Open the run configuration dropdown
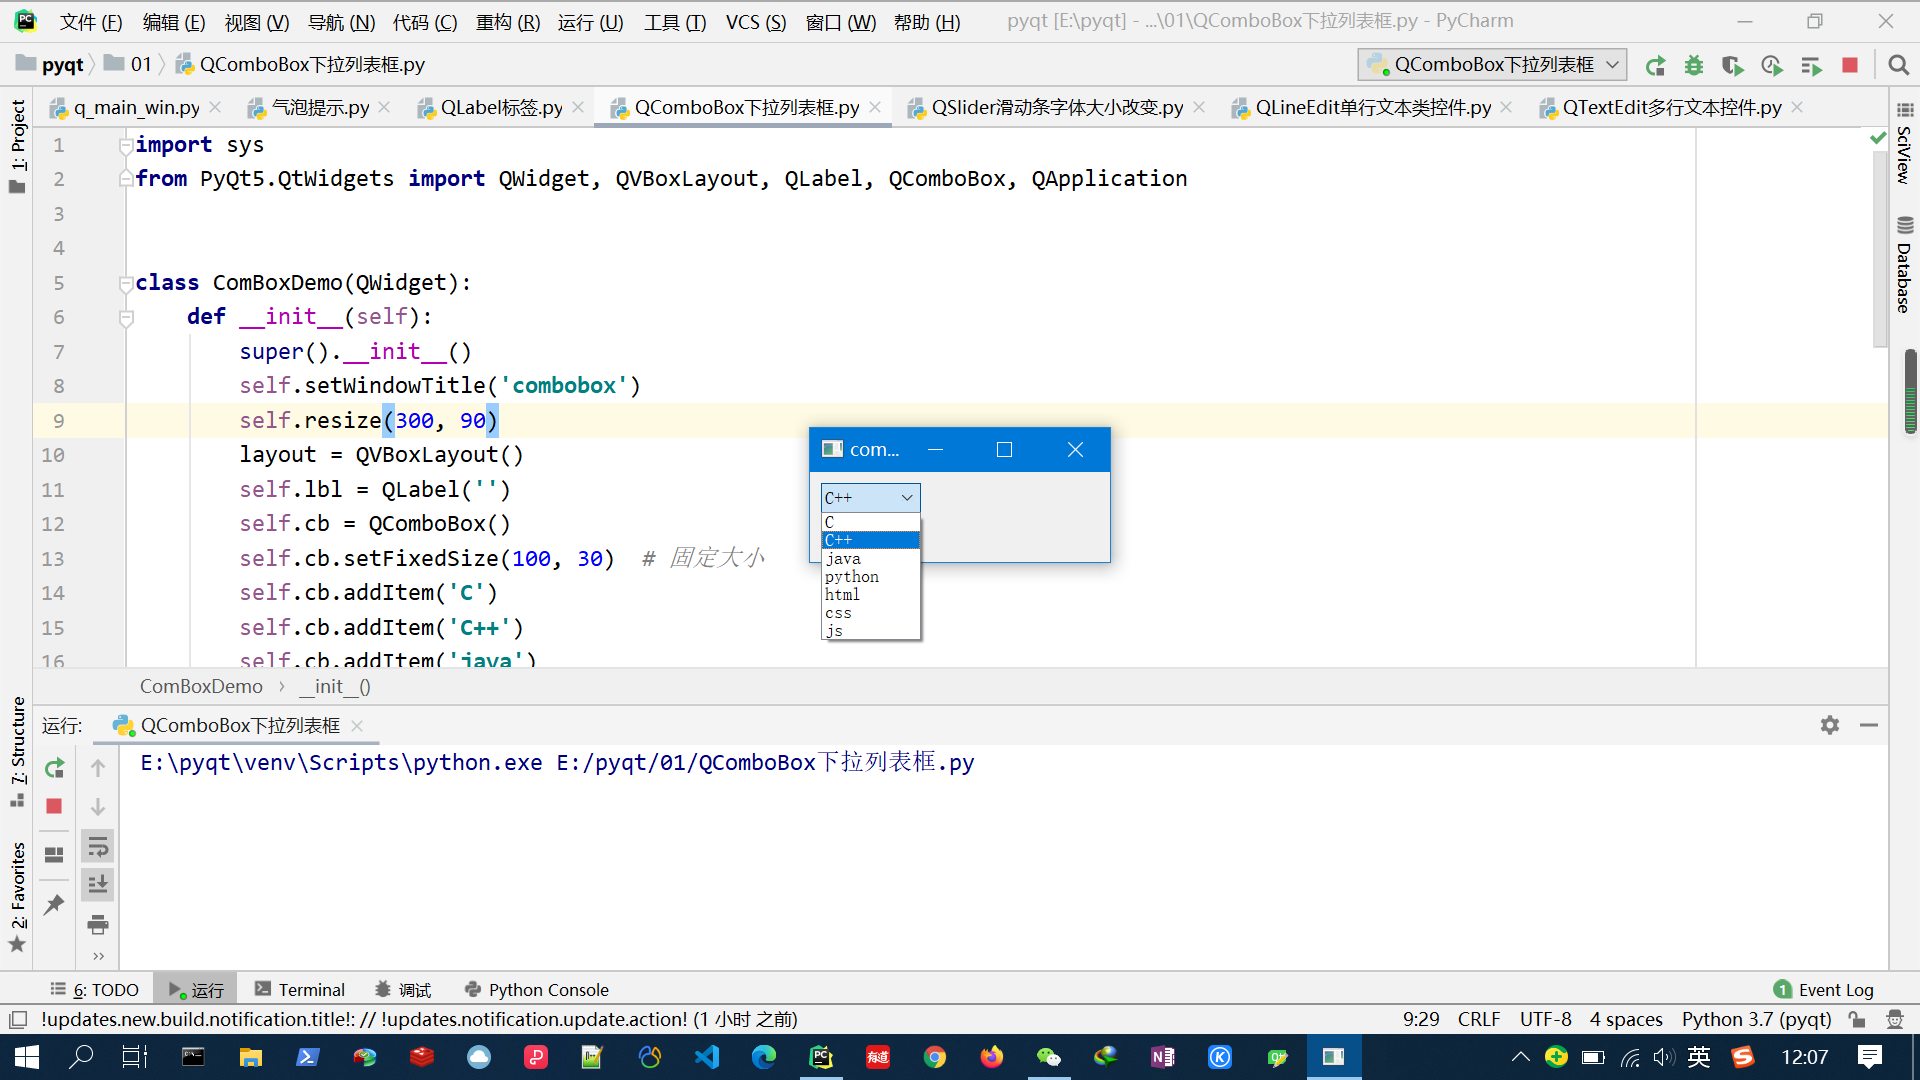The image size is (1920, 1080). pos(1491,65)
